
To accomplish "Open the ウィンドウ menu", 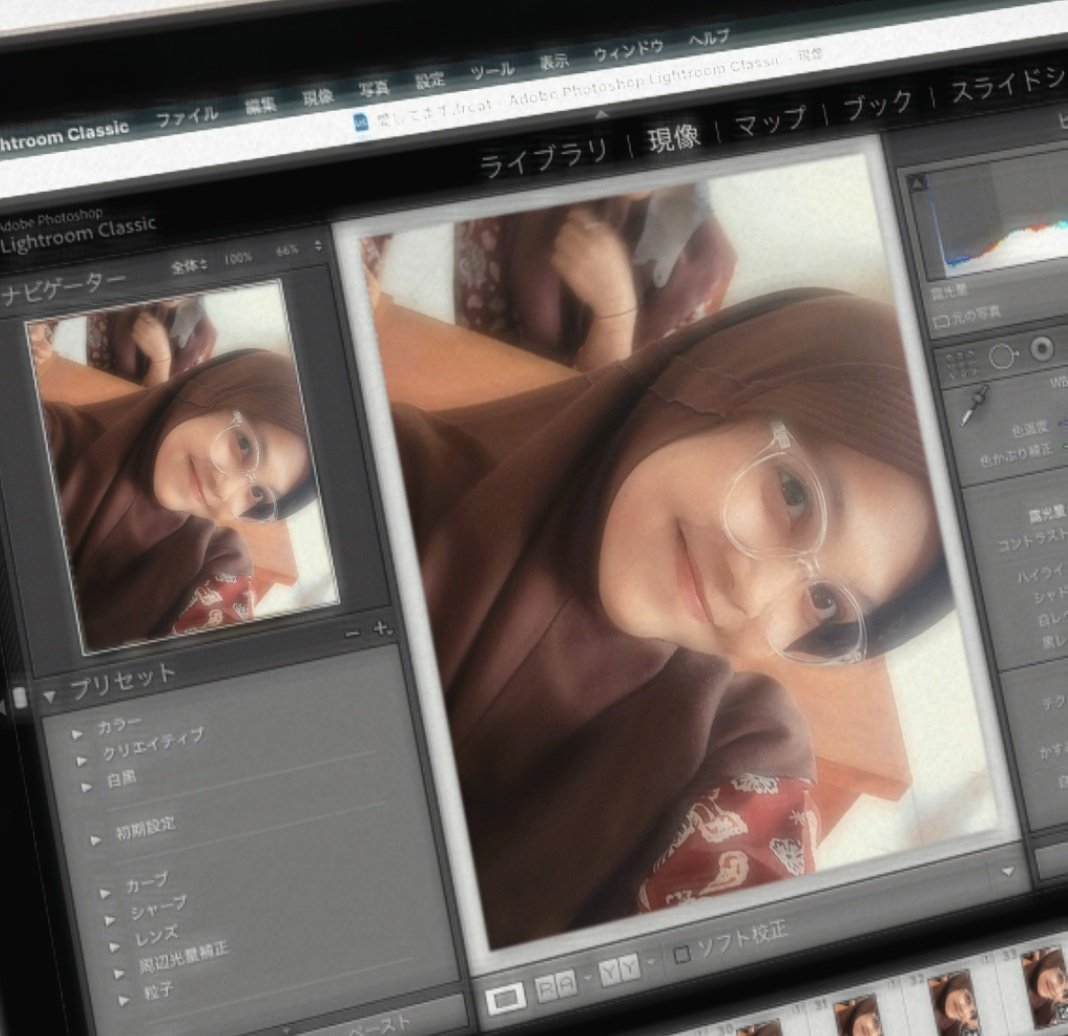I will click(x=628, y=51).
